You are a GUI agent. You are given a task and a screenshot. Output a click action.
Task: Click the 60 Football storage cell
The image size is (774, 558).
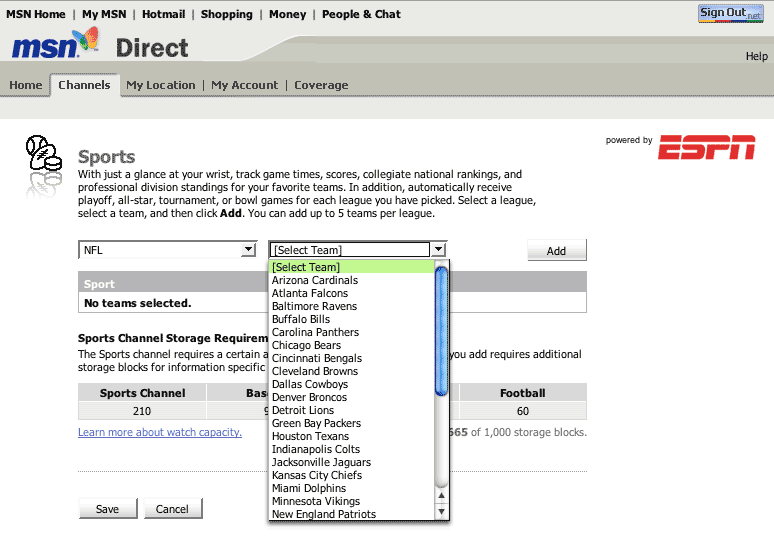pyautogui.click(x=523, y=411)
